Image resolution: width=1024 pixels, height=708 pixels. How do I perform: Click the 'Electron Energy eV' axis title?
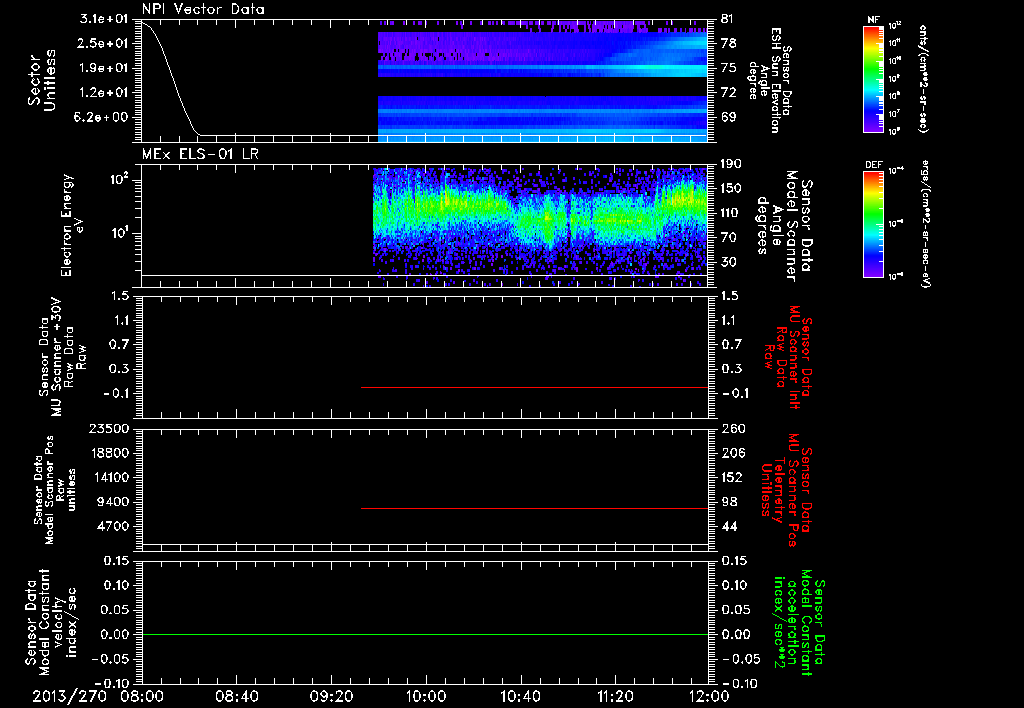pyautogui.click(x=71, y=225)
